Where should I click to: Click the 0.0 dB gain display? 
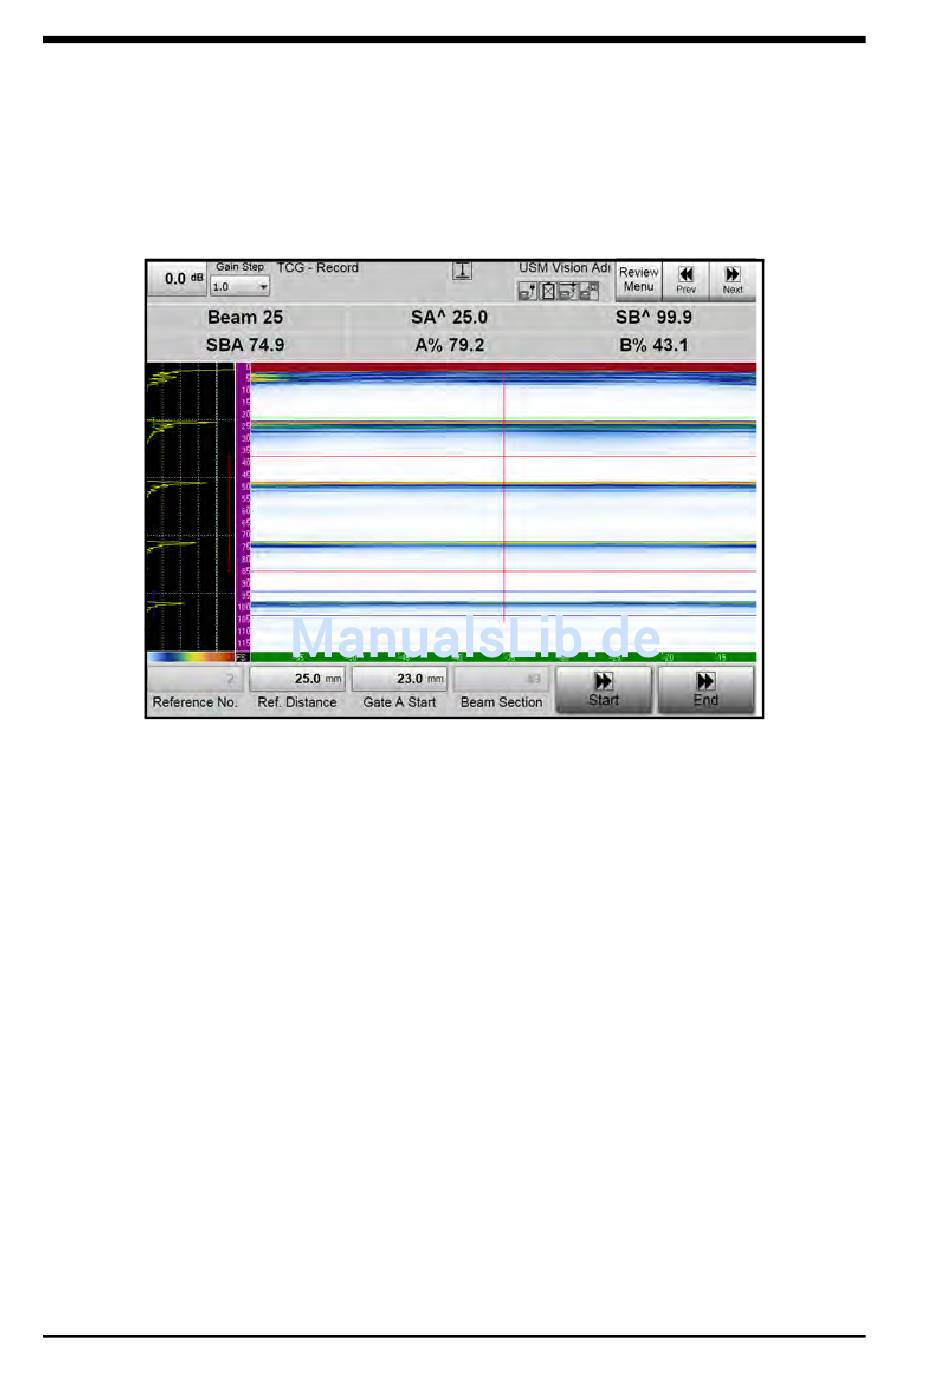coord(178,279)
